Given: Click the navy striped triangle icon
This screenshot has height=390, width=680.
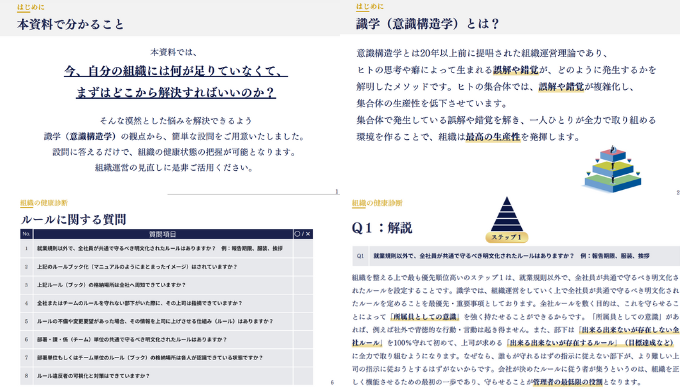Looking at the screenshot, I should point(507,214).
